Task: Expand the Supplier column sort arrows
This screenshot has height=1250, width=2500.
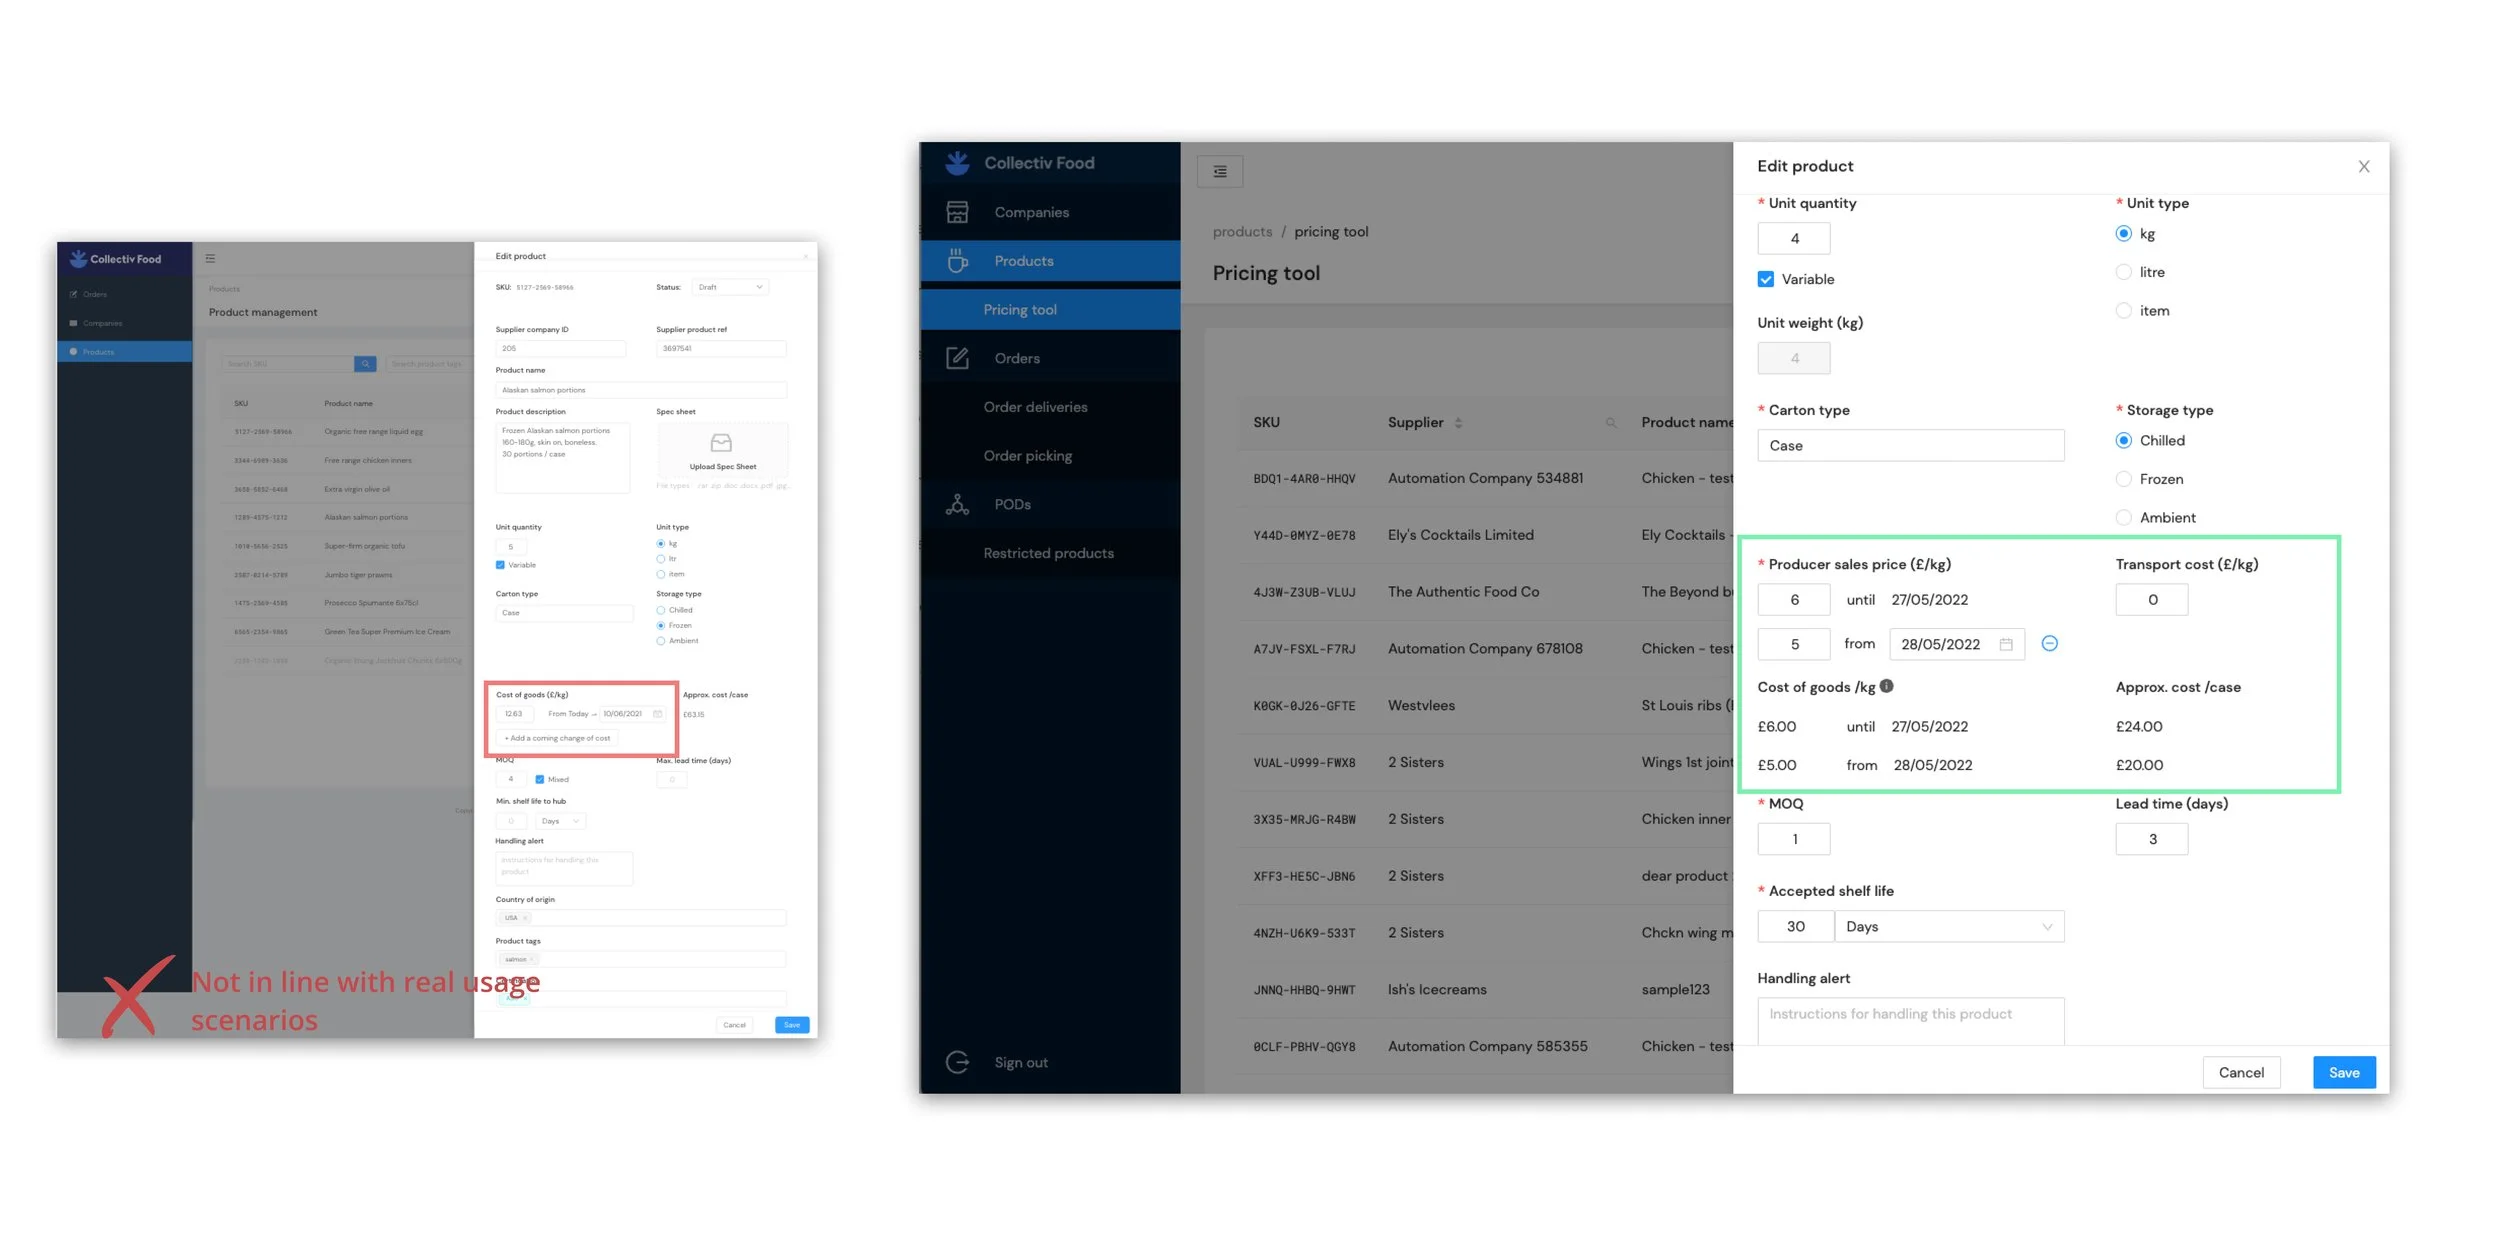Action: [1459, 422]
